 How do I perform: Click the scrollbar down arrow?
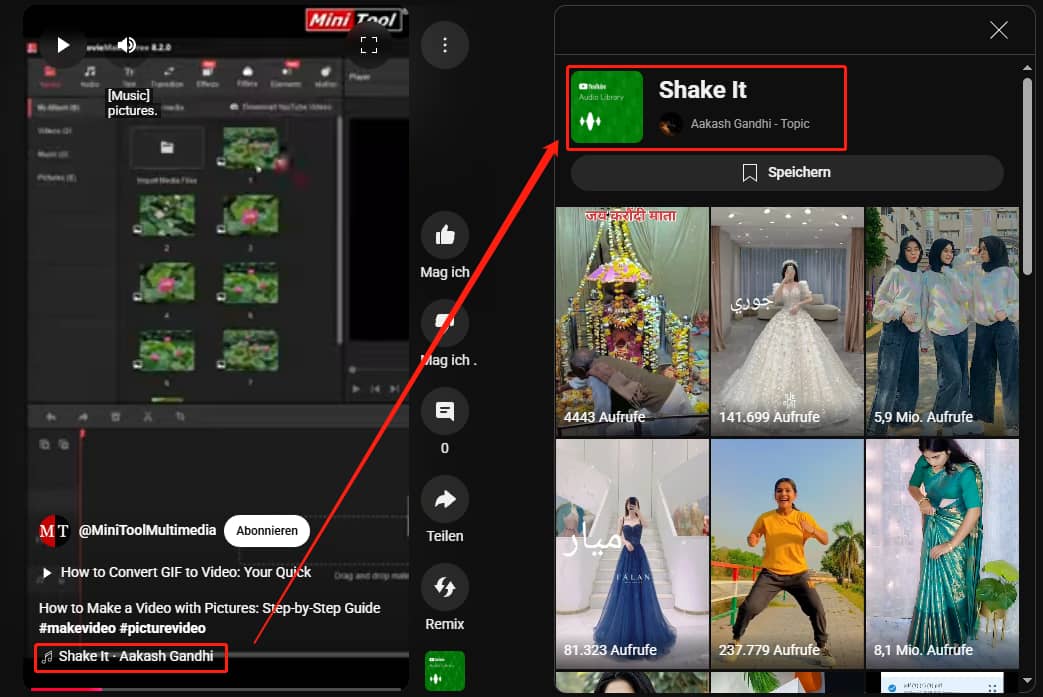point(1027,680)
